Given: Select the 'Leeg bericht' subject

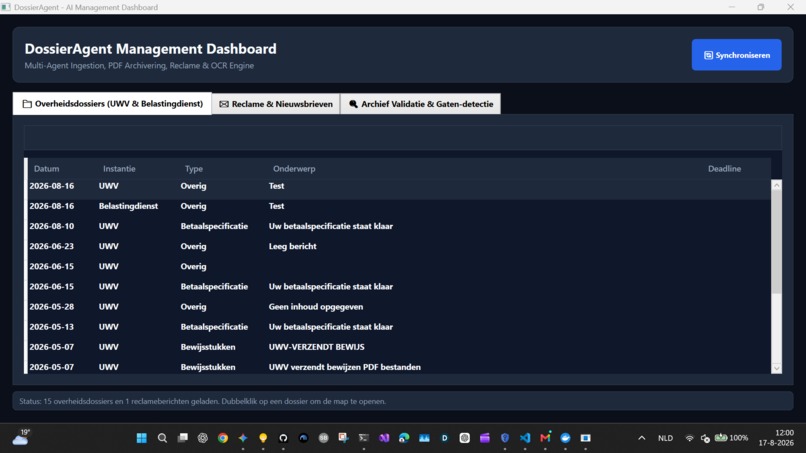Looking at the screenshot, I should (x=292, y=246).
